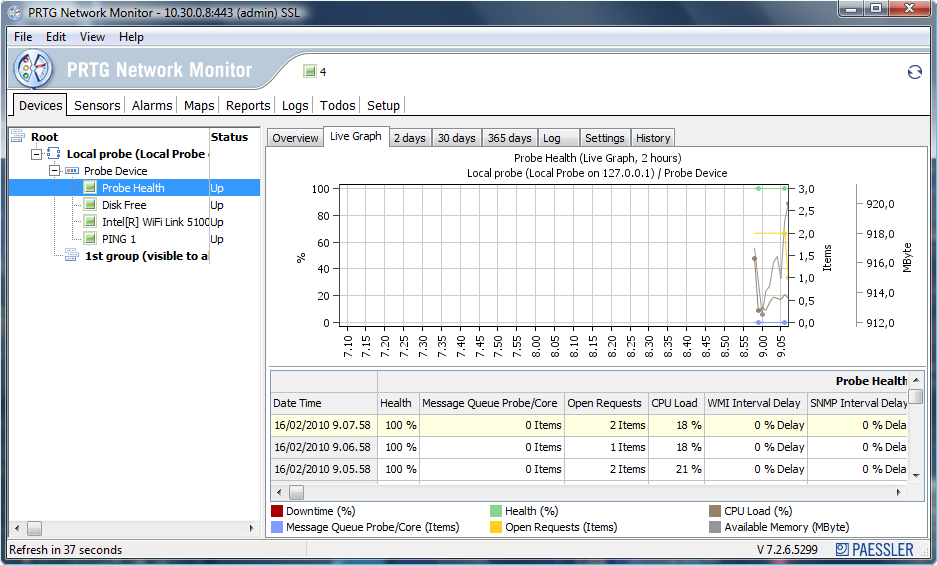Click the Open Requests yellow legend swatch
Viewport: 937px width, 565px height.
(x=495, y=527)
